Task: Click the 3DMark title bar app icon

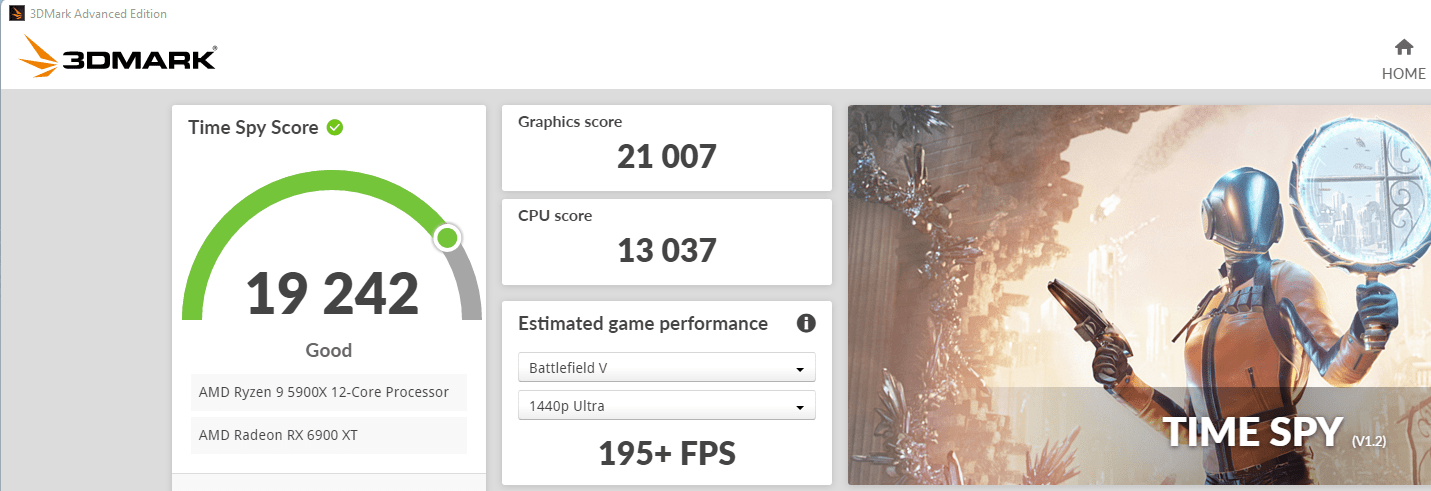Action: pyautogui.click(x=16, y=14)
